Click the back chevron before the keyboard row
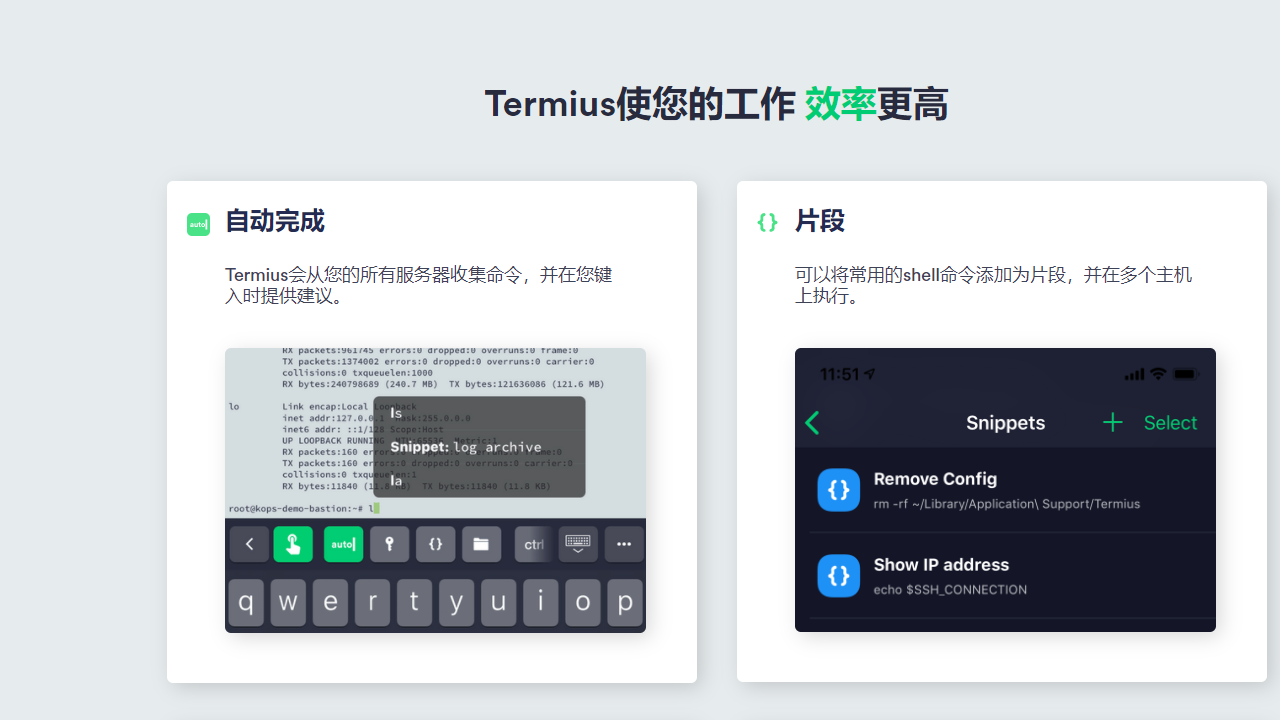The image size is (1280, 720). coord(249,544)
